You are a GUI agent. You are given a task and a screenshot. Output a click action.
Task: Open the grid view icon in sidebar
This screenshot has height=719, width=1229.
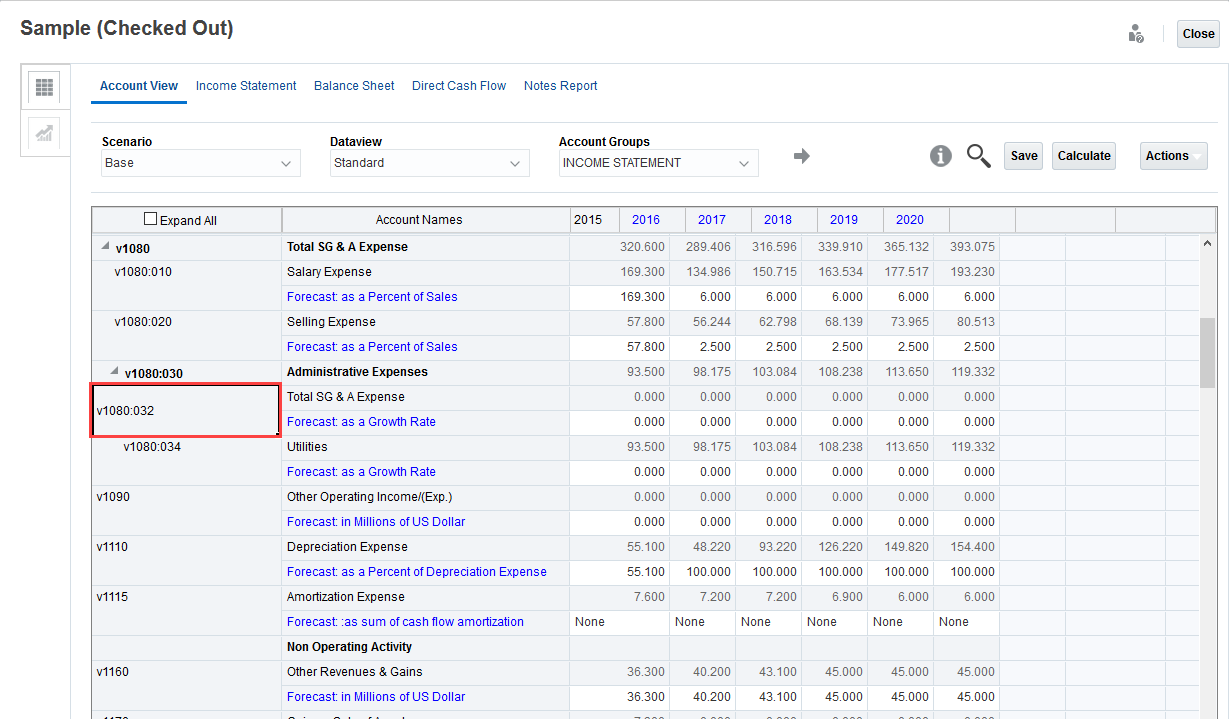44,87
